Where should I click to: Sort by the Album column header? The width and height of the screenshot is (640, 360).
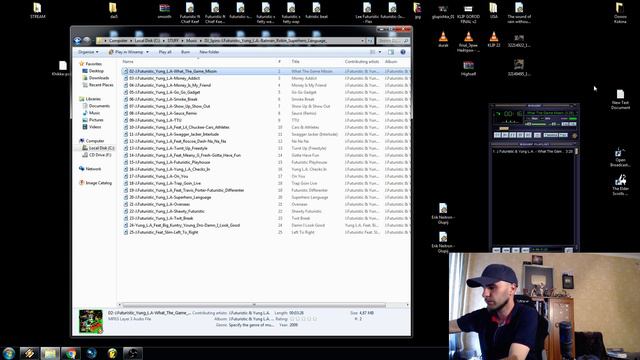(x=391, y=62)
